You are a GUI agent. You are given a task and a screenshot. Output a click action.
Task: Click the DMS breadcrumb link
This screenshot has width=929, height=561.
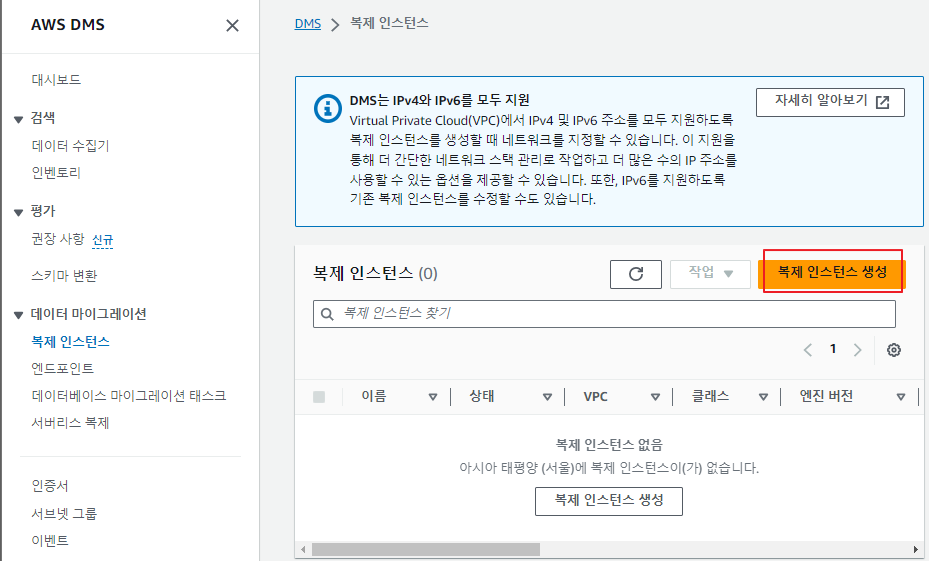coord(308,24)
